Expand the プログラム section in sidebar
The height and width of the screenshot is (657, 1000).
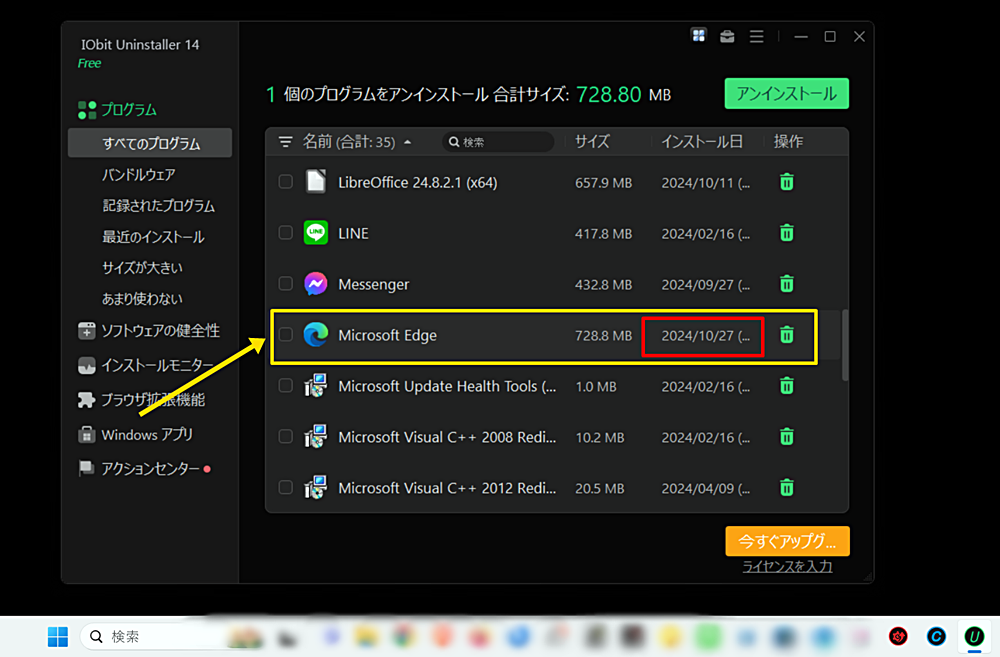click(x=117, y=110)
